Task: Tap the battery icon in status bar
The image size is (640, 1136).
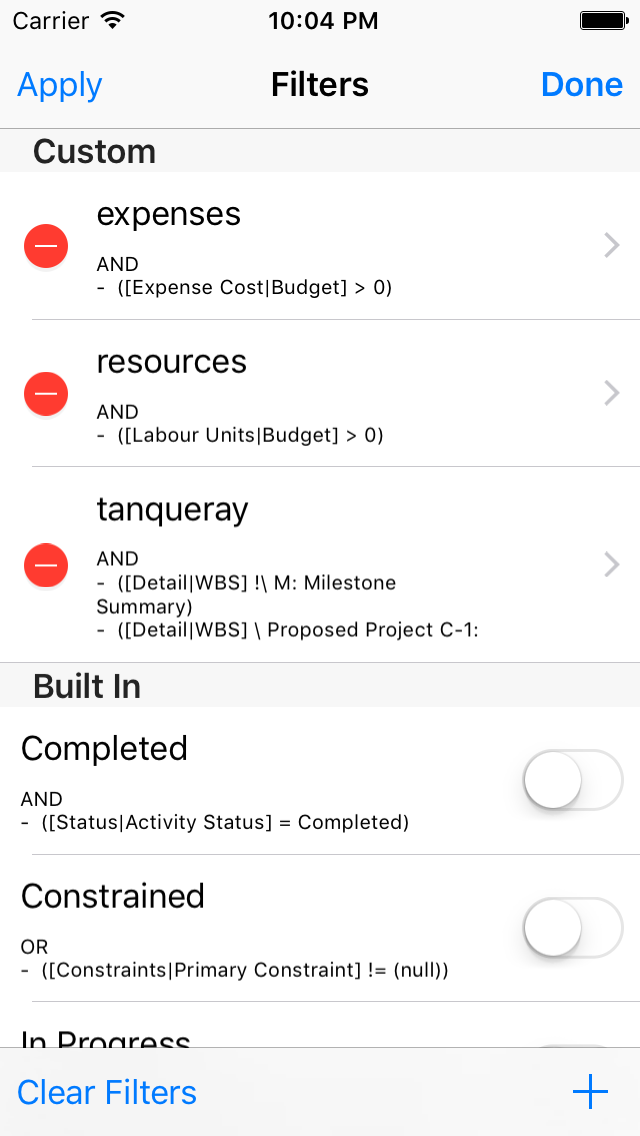Action: 603,20
